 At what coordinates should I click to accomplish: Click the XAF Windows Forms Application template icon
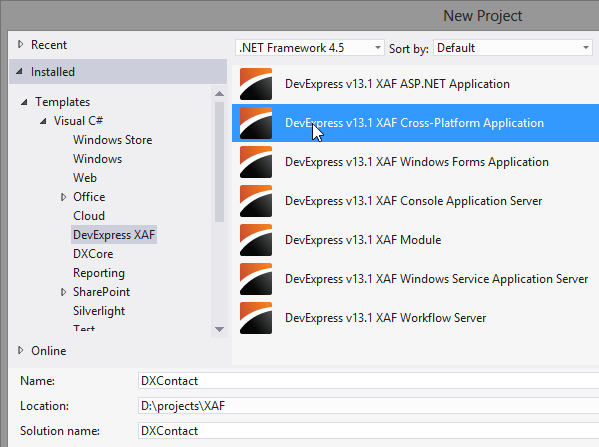point(256,162)
